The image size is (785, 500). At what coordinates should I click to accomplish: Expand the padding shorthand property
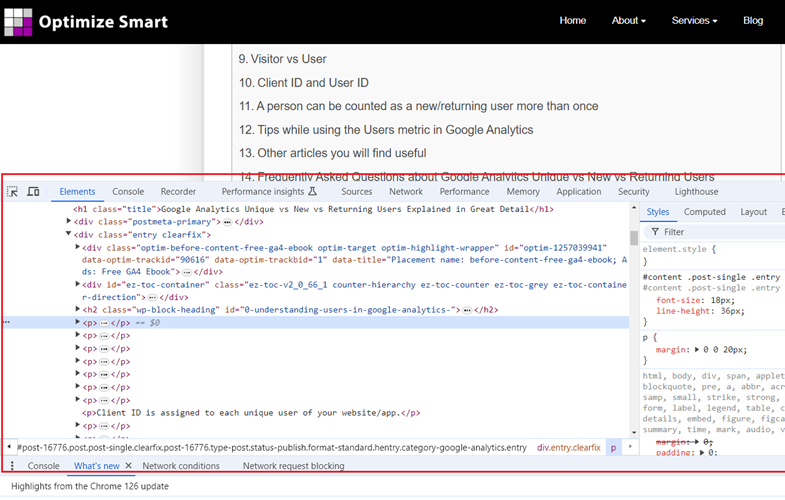(702, 452)
